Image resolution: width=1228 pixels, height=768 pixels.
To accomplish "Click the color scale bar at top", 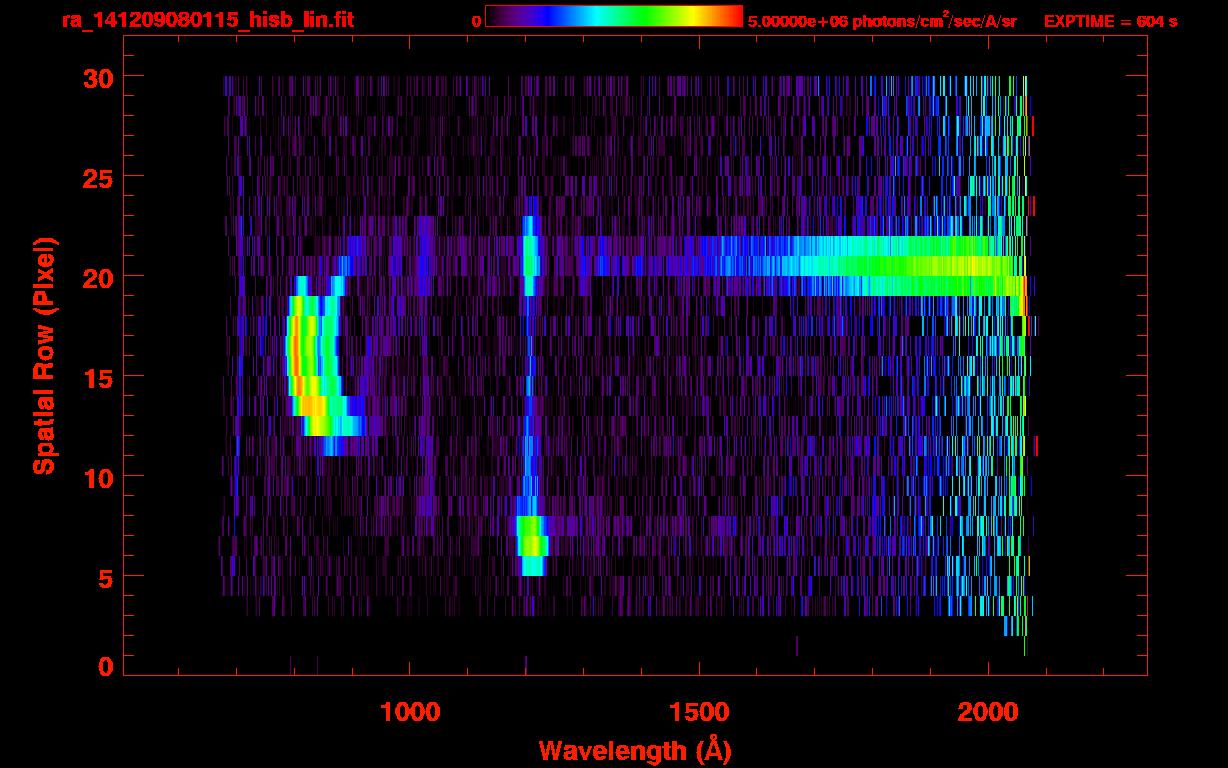I will click(x=614, y=16).
